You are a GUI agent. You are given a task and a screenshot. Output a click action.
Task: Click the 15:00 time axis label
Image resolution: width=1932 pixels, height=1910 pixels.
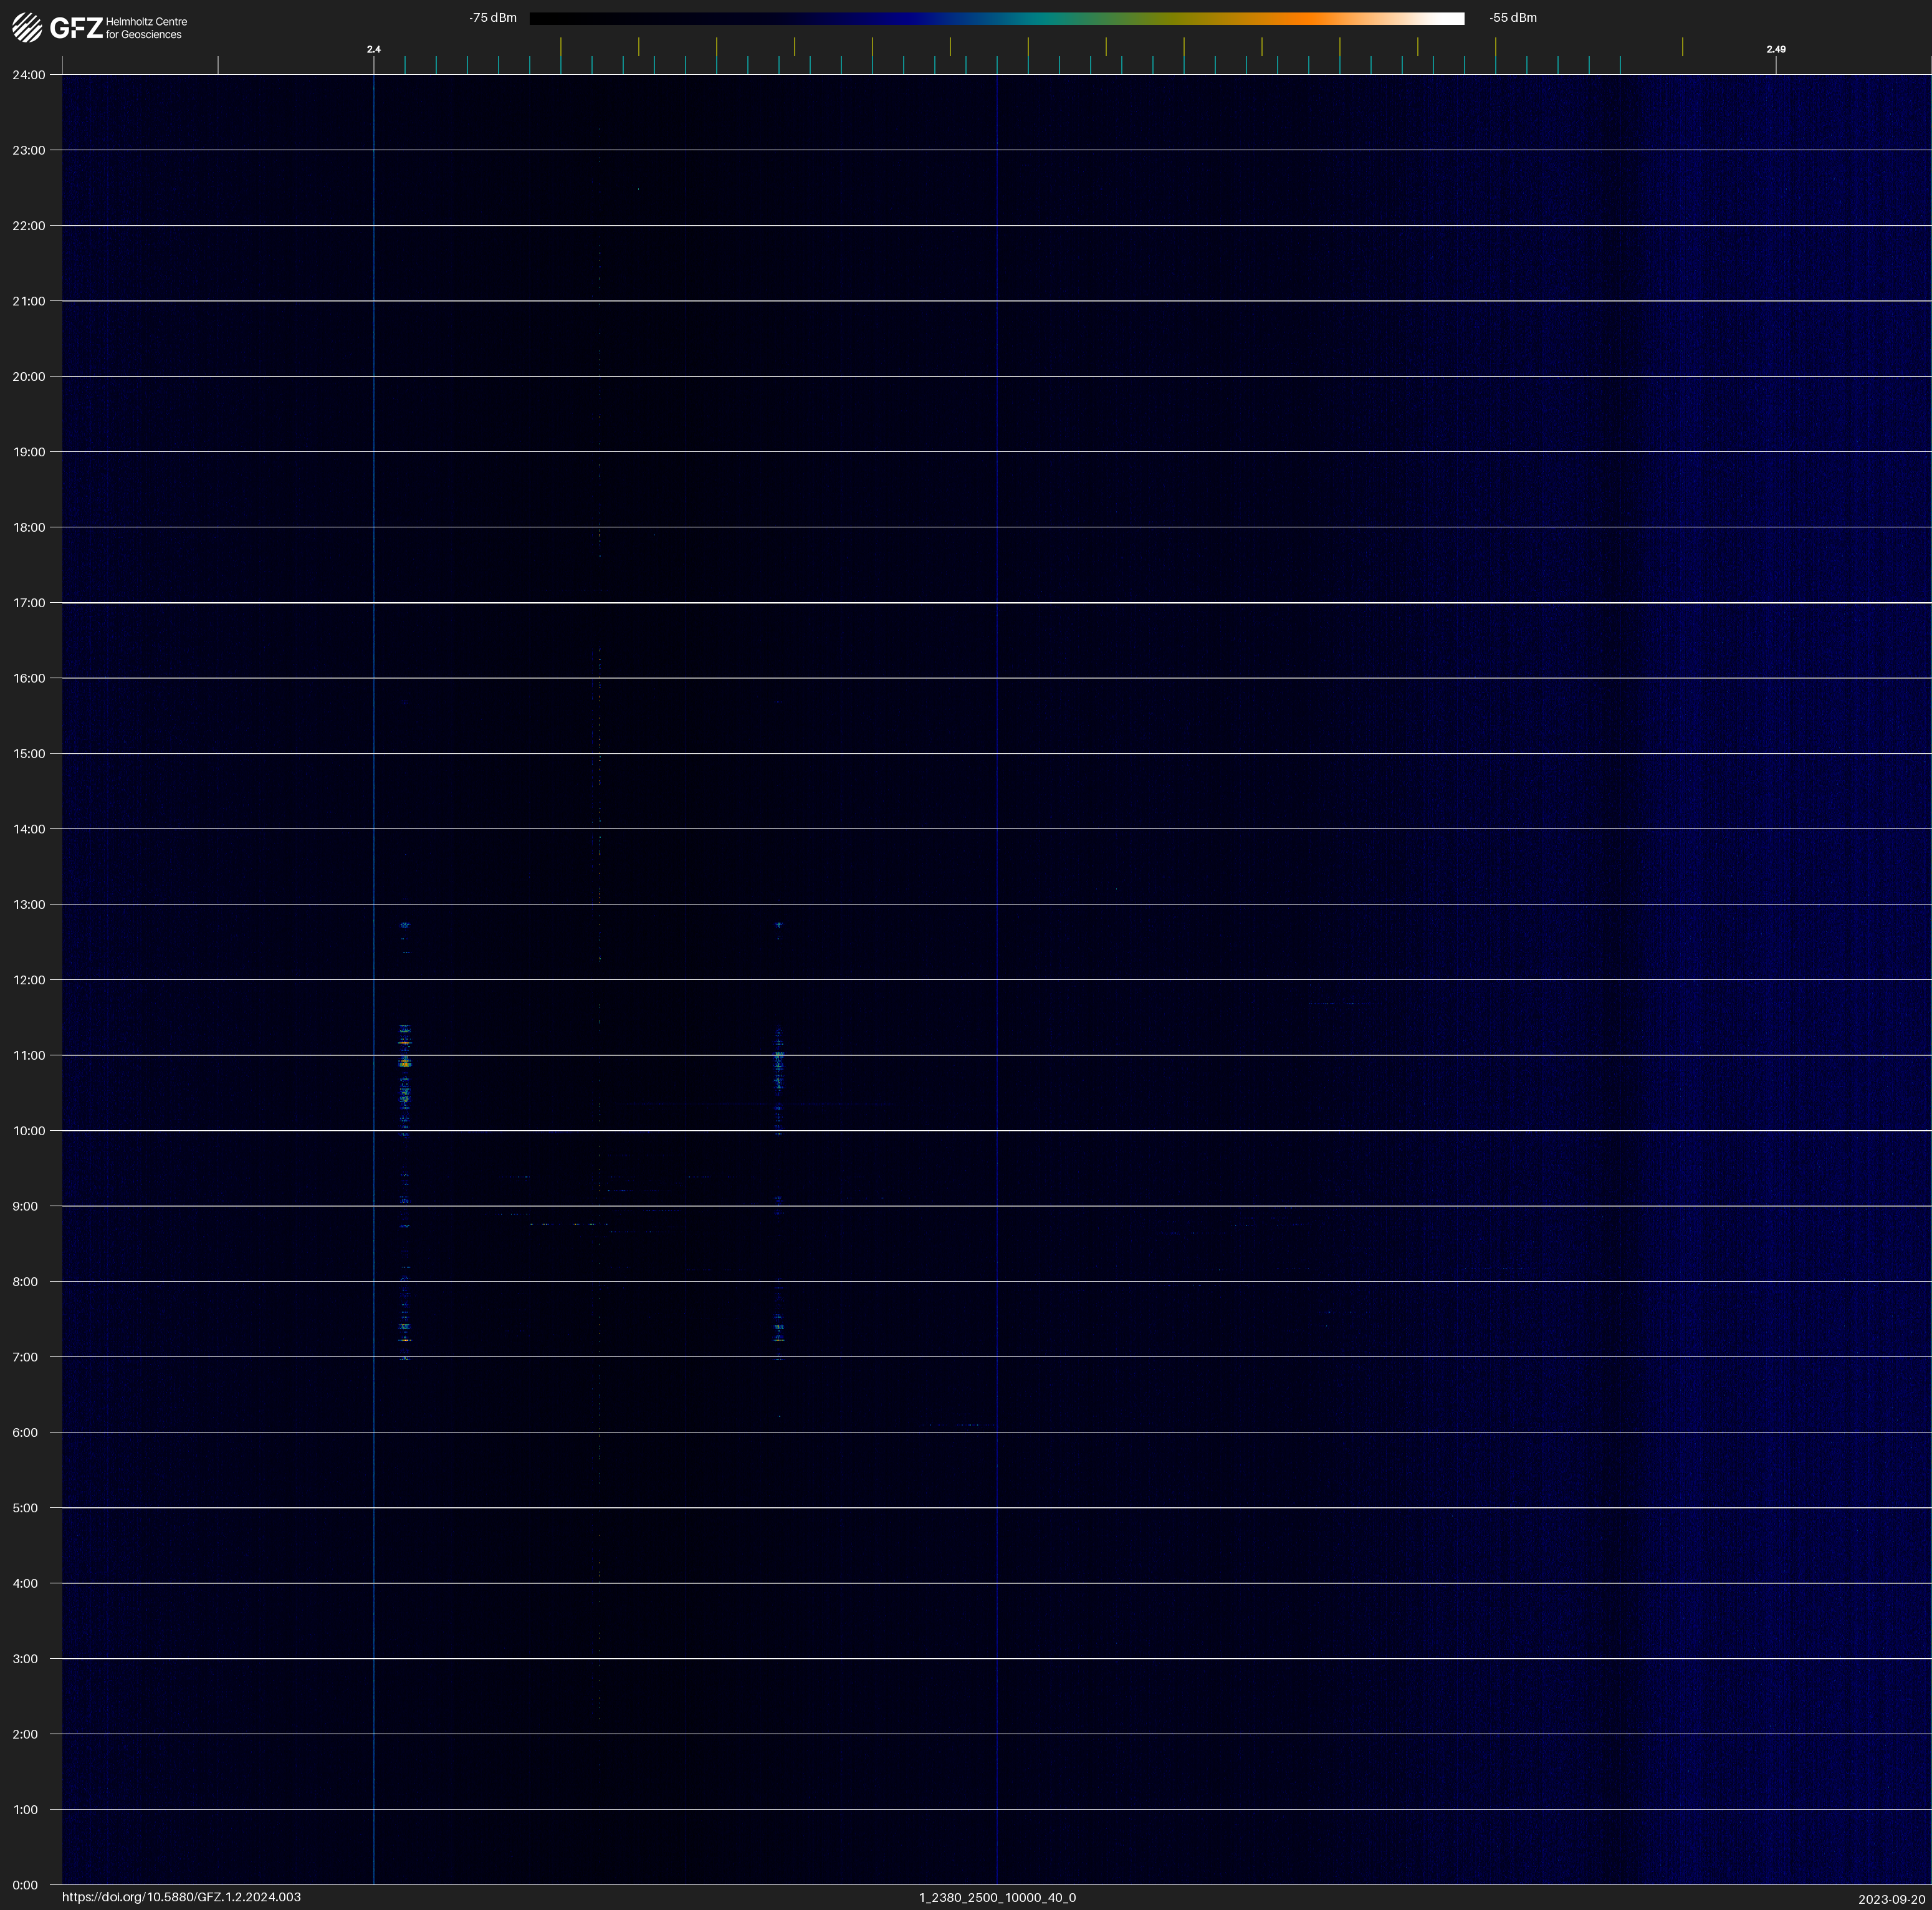pyautogui.click(x=29, y=754)
